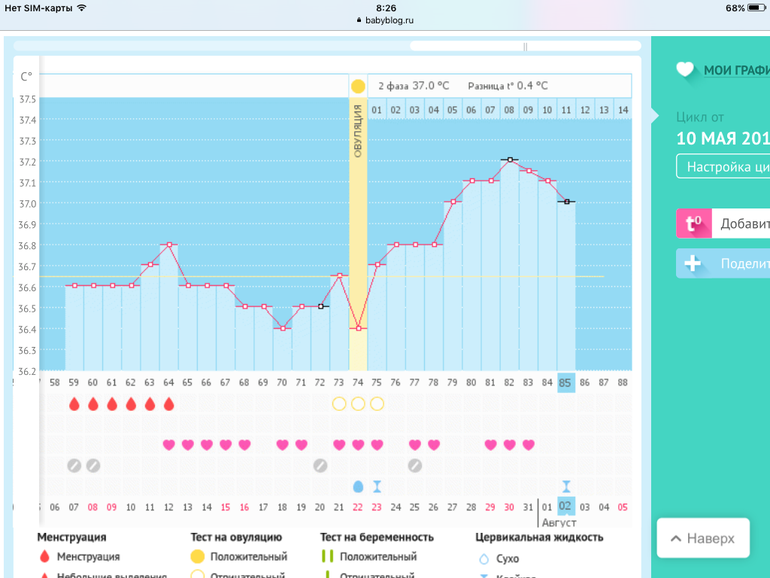Click the highlighted date 02 in August

coord(566,507)
